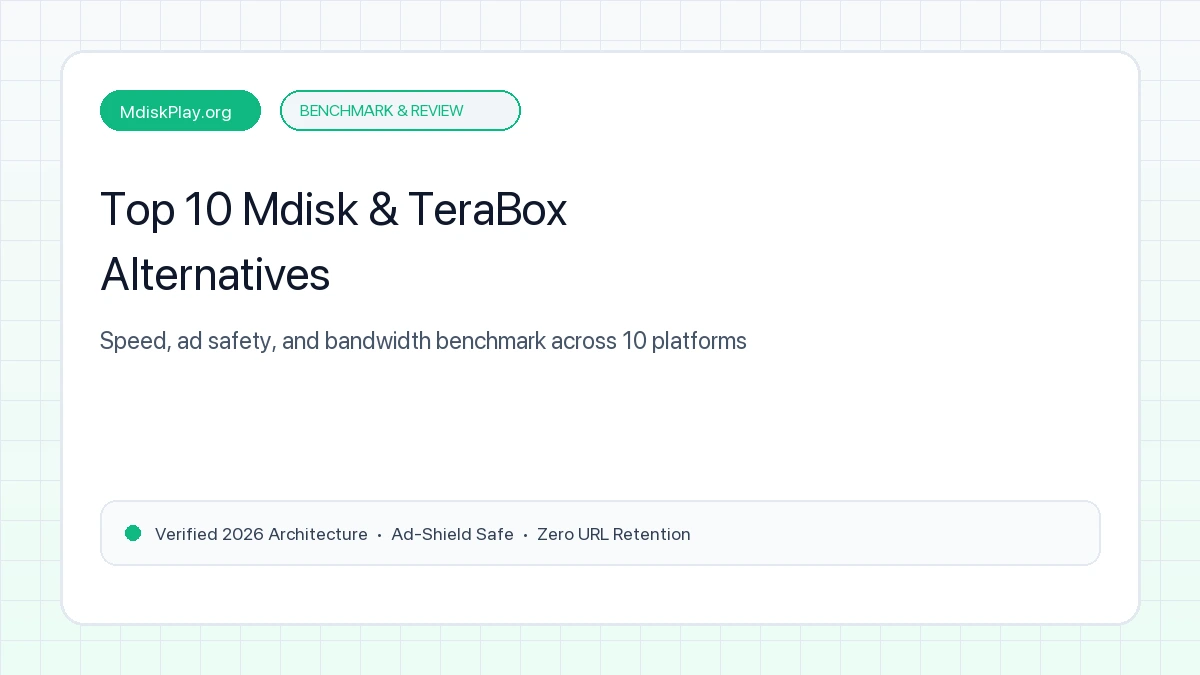Click the BENCHMARK & REVIEW tag
Viewport: 1200px width, 675px height.
tap(400, 110)
